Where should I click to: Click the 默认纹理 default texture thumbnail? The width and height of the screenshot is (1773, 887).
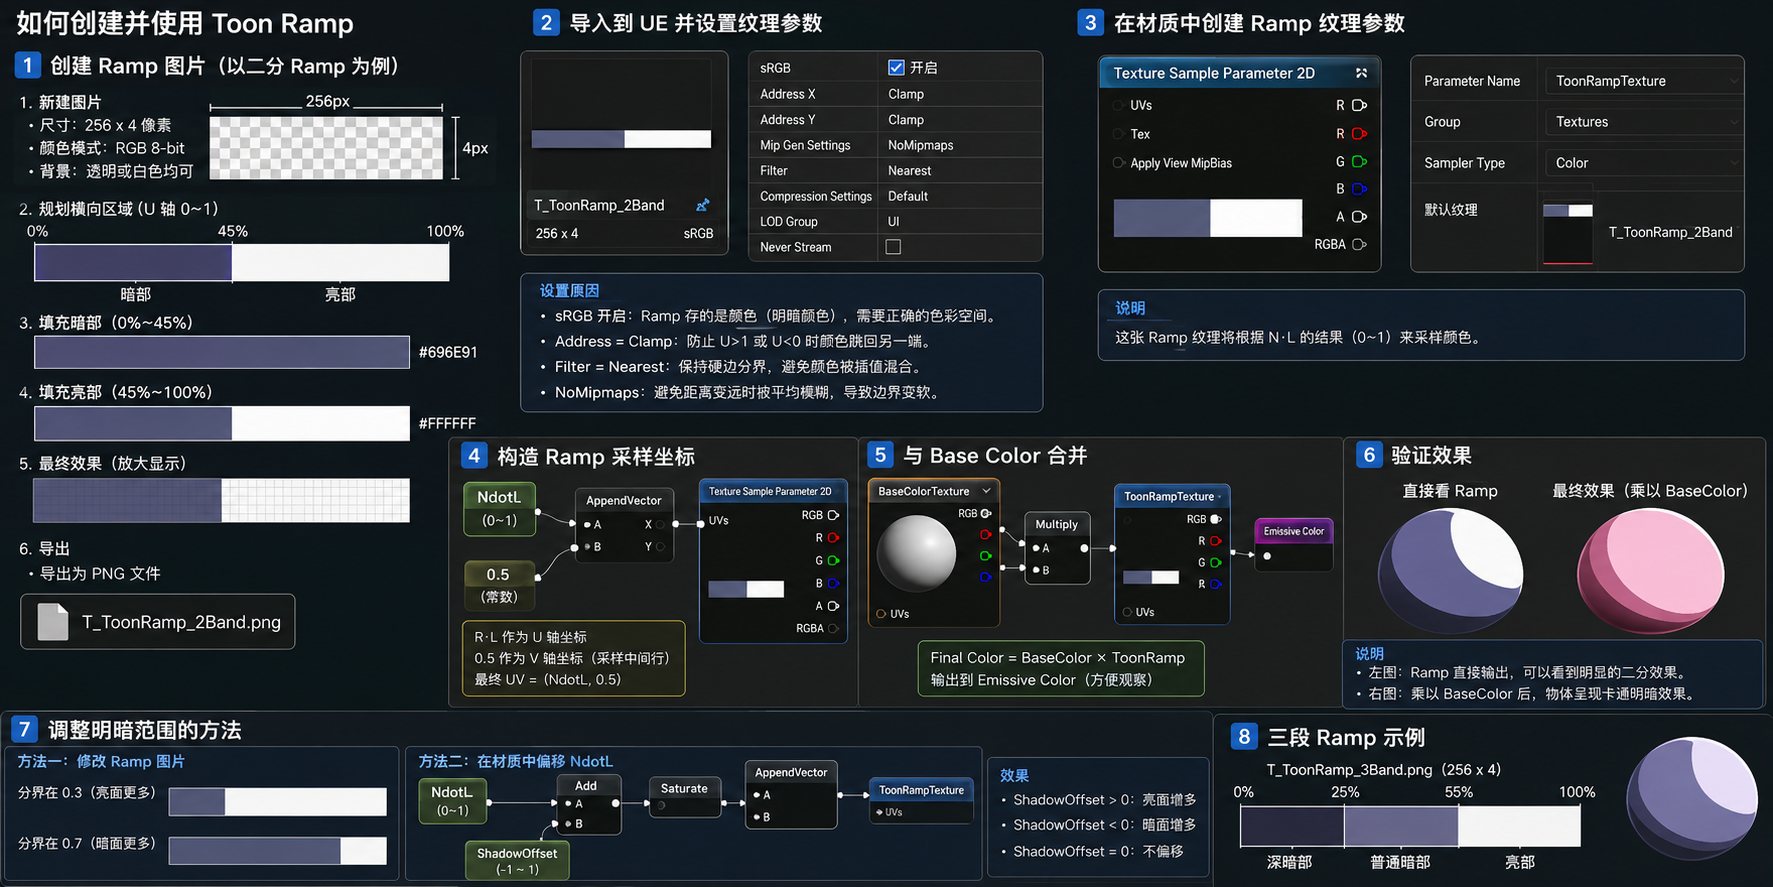coord(1567,232)
